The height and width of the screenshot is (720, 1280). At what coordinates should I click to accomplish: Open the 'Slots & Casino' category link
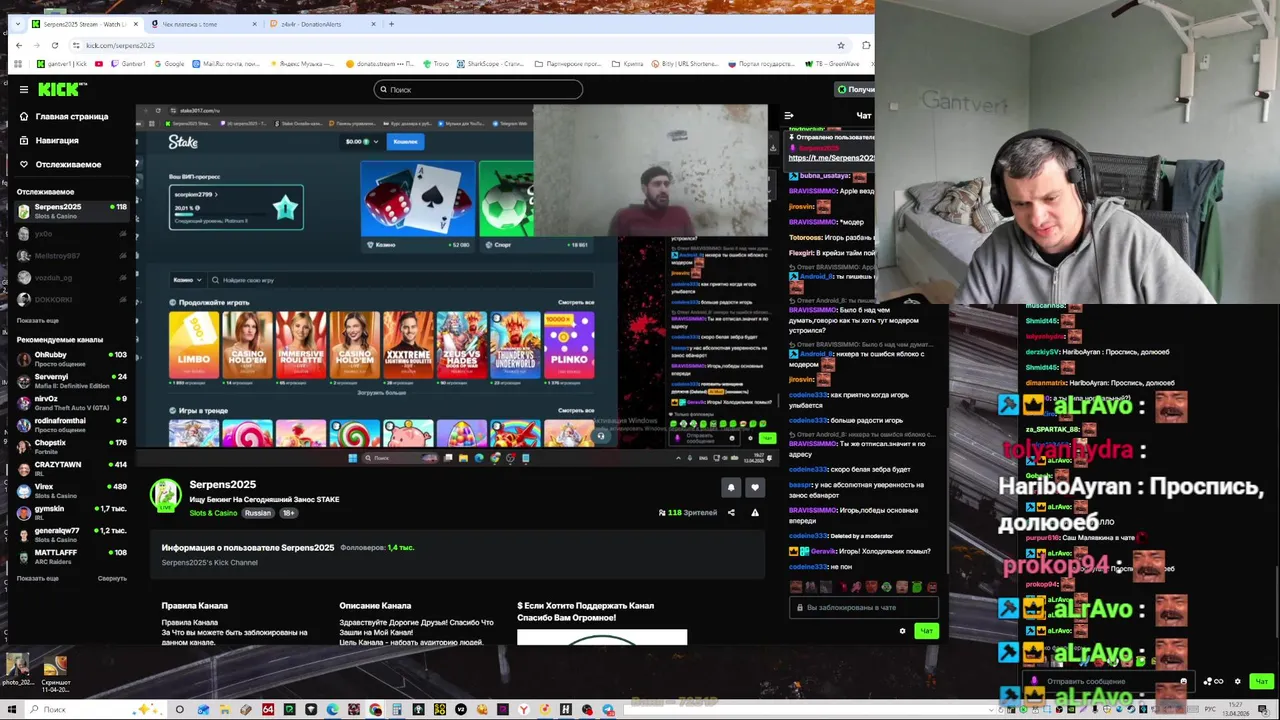tap(213, 513)
